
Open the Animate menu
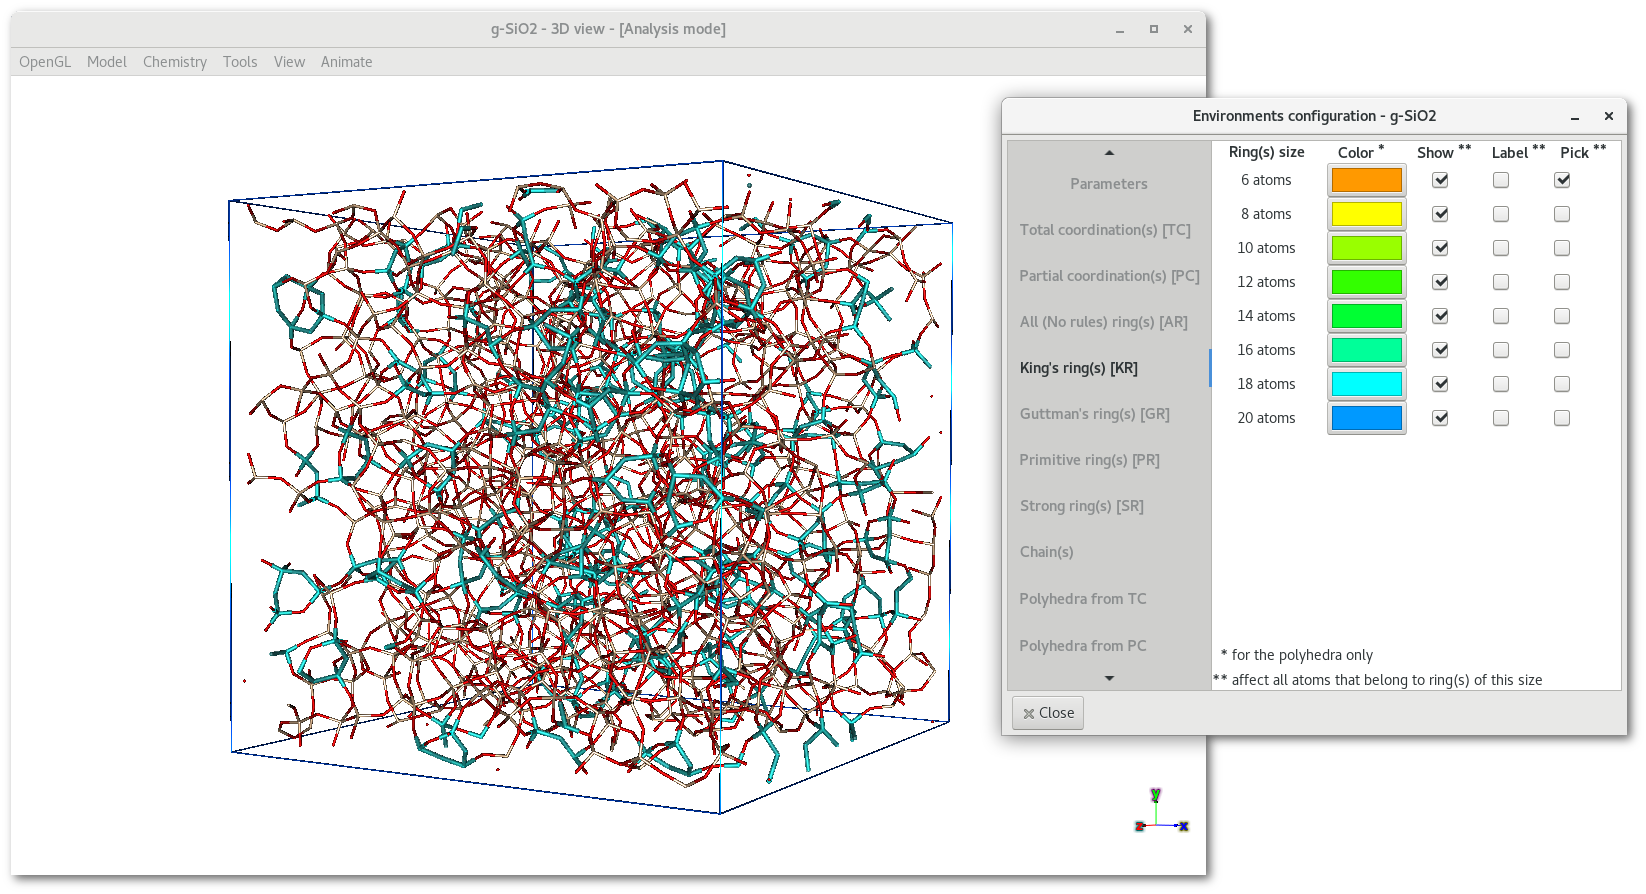coord(346,62)
